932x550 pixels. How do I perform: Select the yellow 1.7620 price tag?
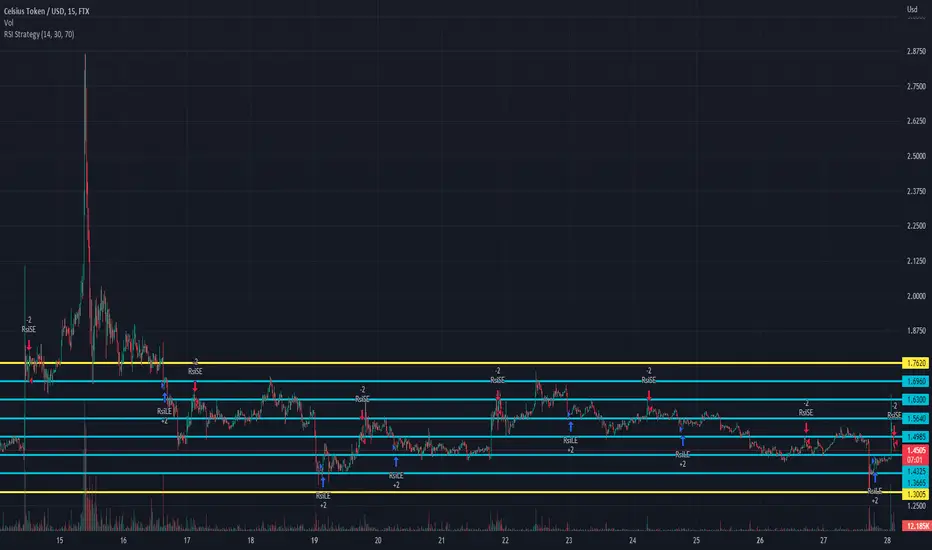coord(915,363)
